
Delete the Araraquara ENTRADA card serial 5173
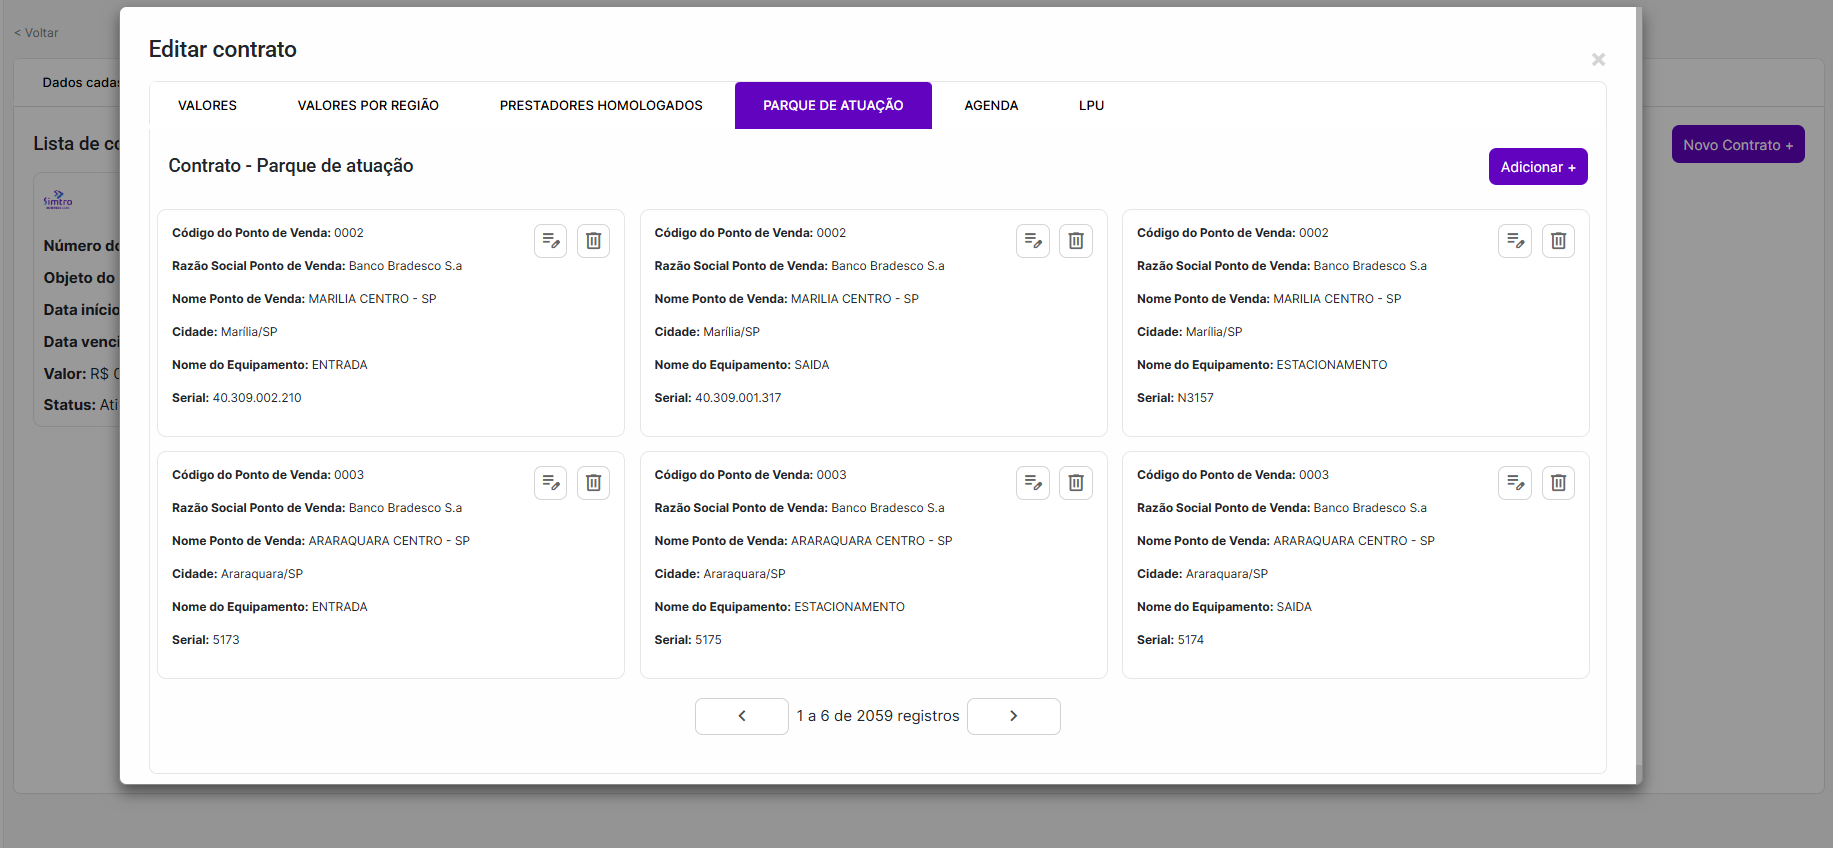tap(593, 483)
